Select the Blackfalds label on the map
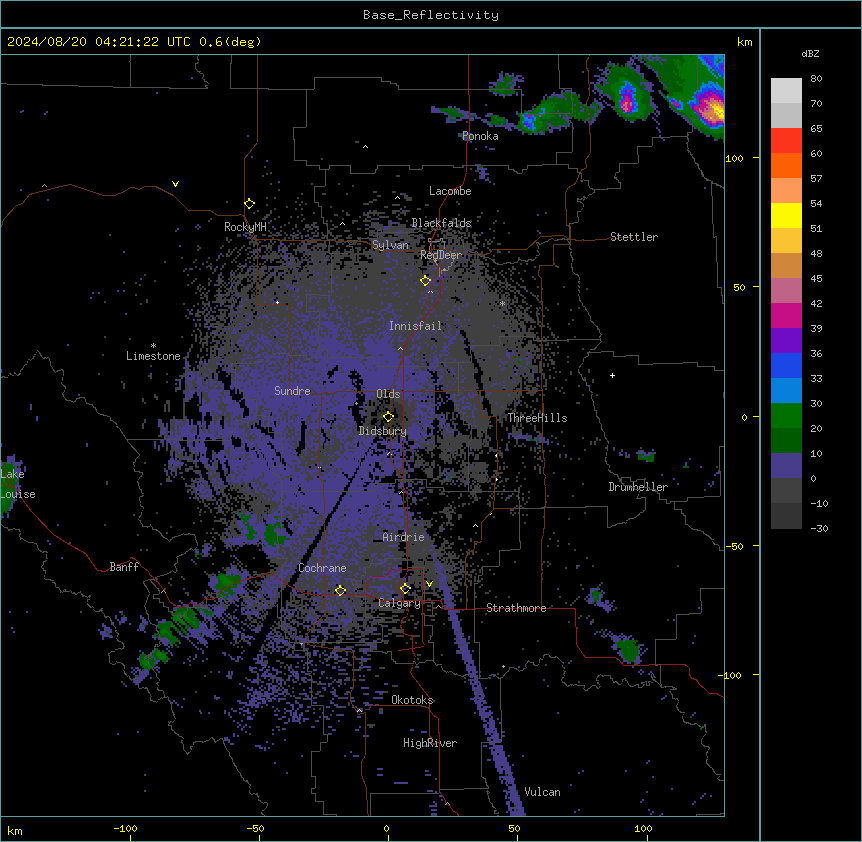862x842 pixels. (441, 223)
